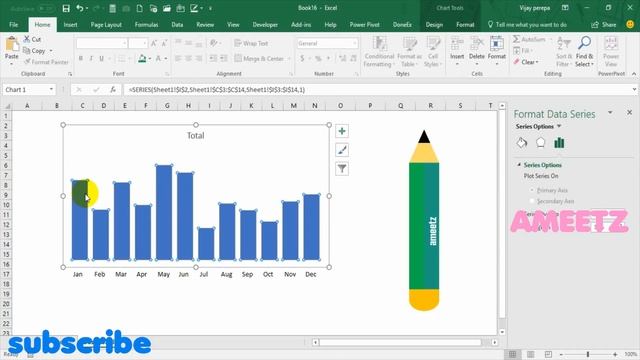The height and width of the screenshot is (360, 640).
Task: Click the zoom out minus button
Action: (x=561, y=354)
